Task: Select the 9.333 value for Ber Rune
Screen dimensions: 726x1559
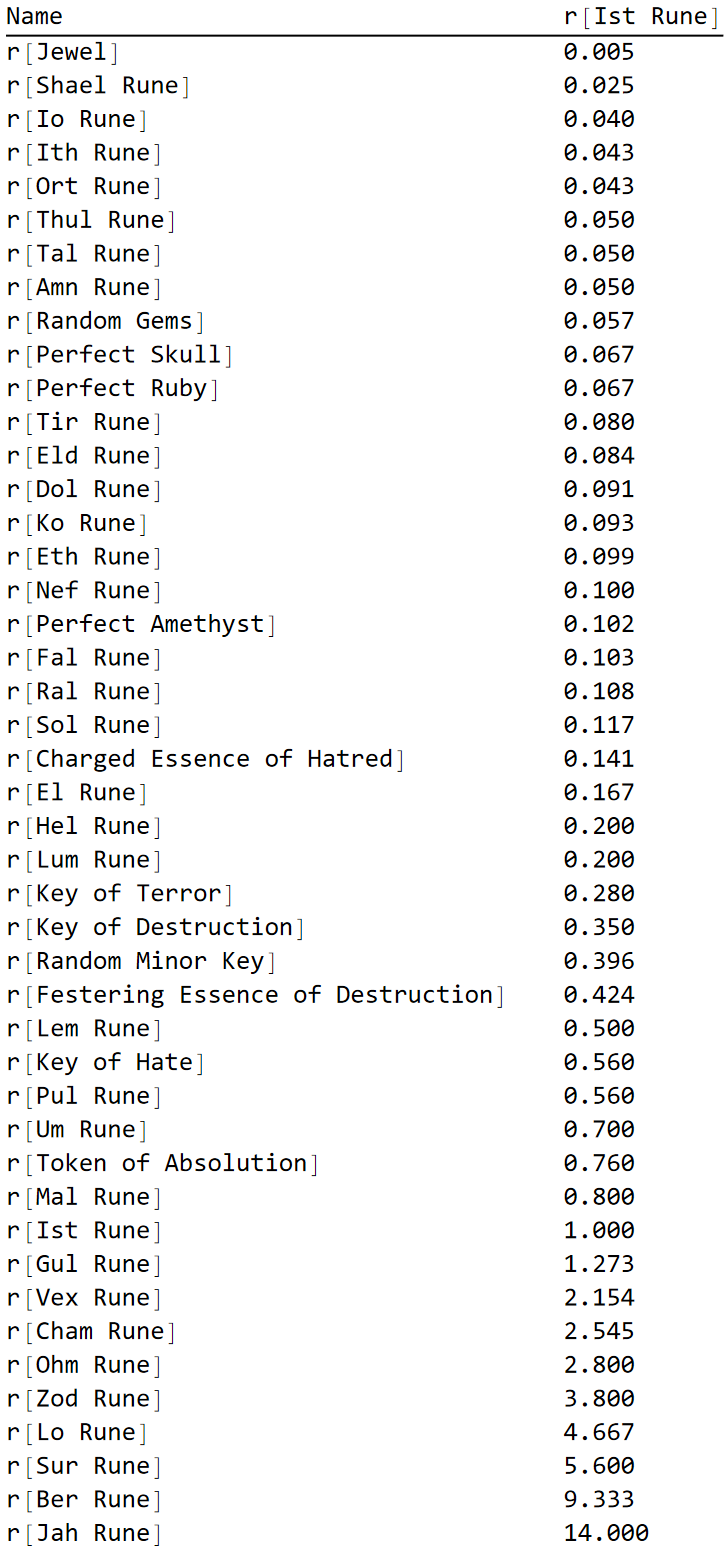Action: click(x=599, y=1500)
